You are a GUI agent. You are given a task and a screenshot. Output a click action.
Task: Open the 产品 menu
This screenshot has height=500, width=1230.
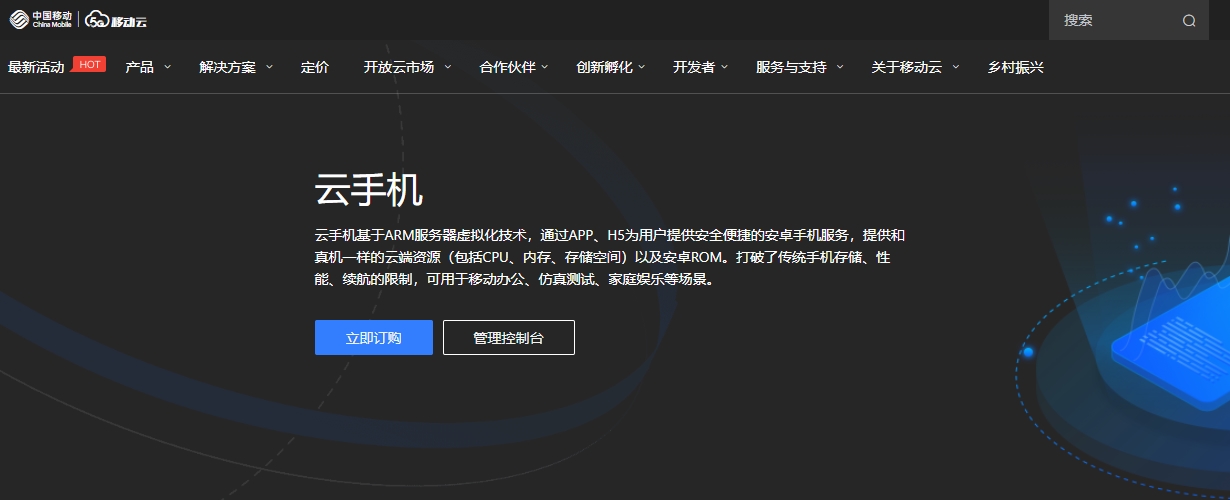(139, 67)
